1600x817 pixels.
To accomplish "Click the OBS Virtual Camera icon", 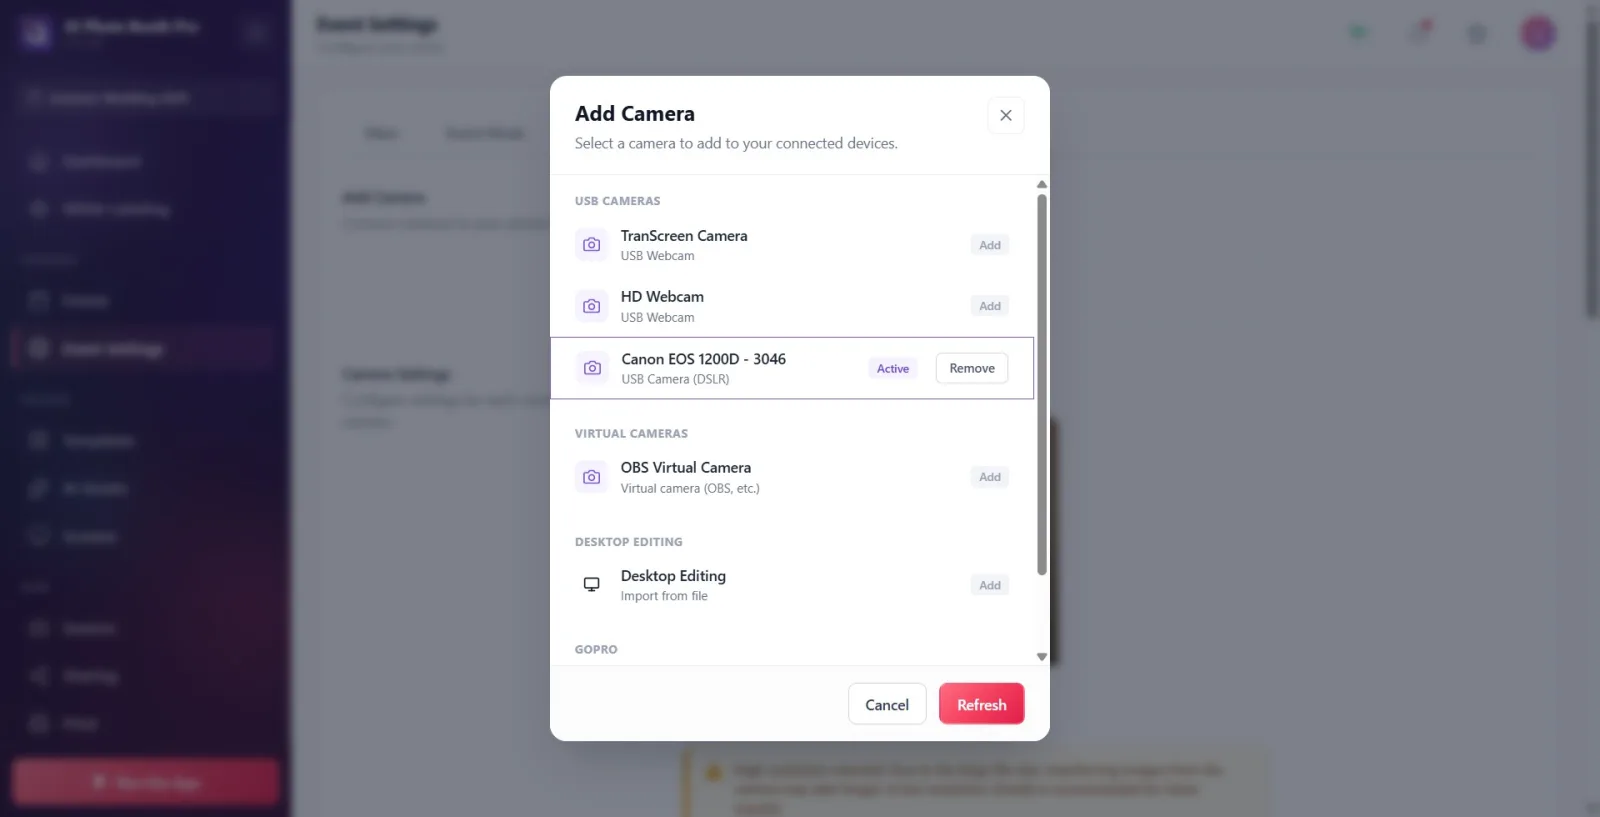I will [592, 477].
